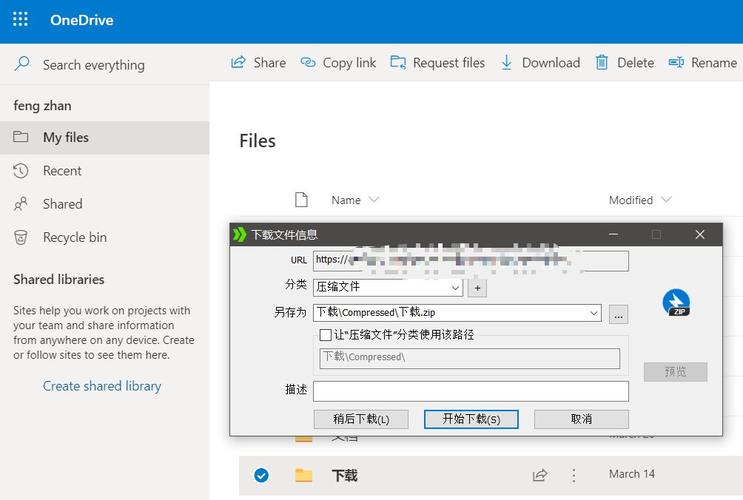Expand the Name column sort dropdown
The image size is (743, 500).
click(x=374, y=200)
